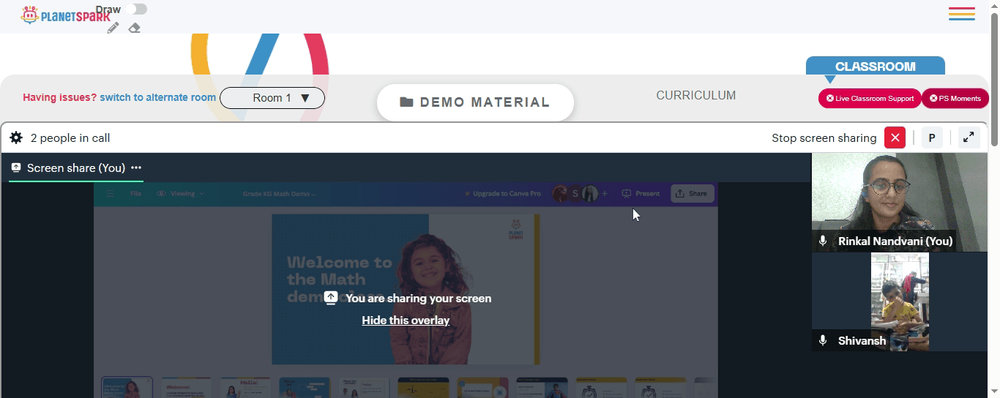The width and height of the screenshot is (1000, 398).
Task: Select the eraser tool
Action: pos(134,27)
